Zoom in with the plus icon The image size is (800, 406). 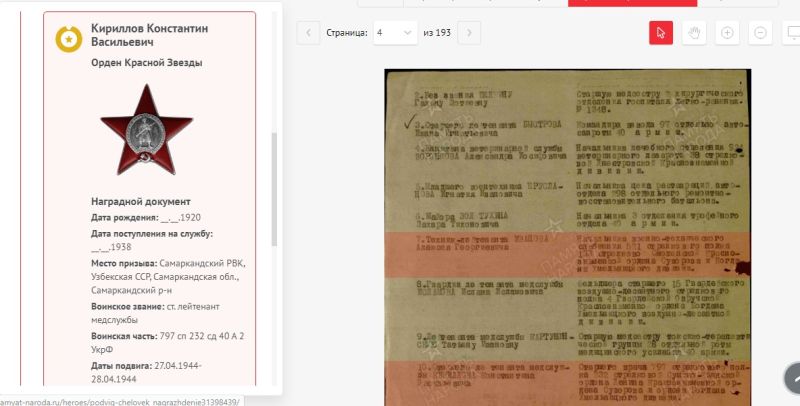pos(727,33)
